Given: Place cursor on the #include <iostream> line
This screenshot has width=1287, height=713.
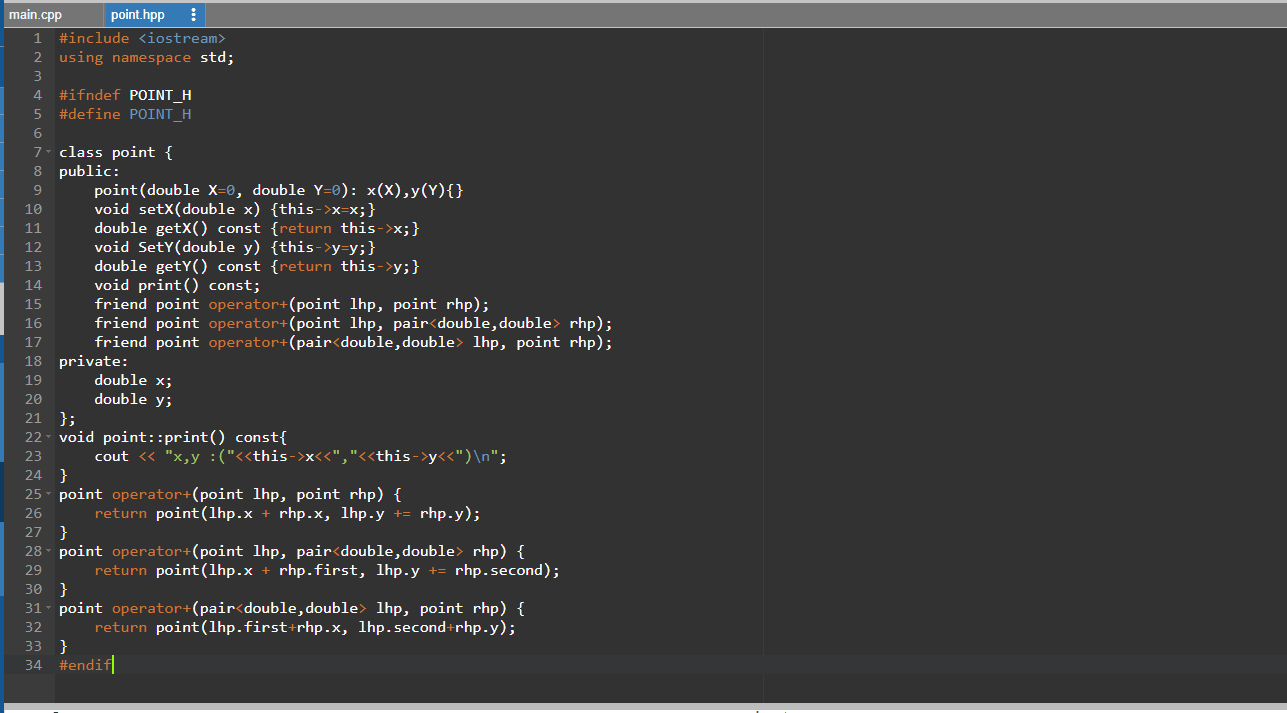Looking at the screenshot, I should [140, 38].
